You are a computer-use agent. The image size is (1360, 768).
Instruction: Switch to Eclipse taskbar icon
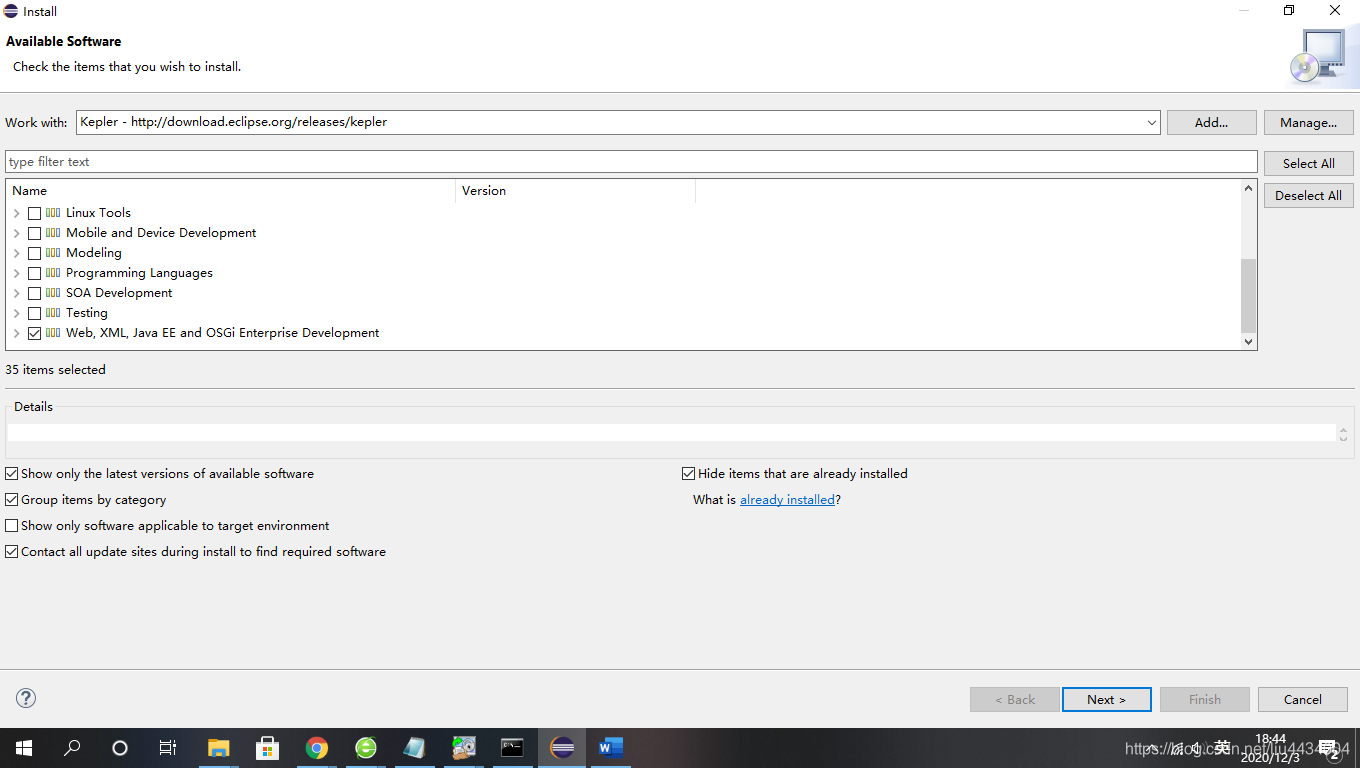tap(562, 747)
